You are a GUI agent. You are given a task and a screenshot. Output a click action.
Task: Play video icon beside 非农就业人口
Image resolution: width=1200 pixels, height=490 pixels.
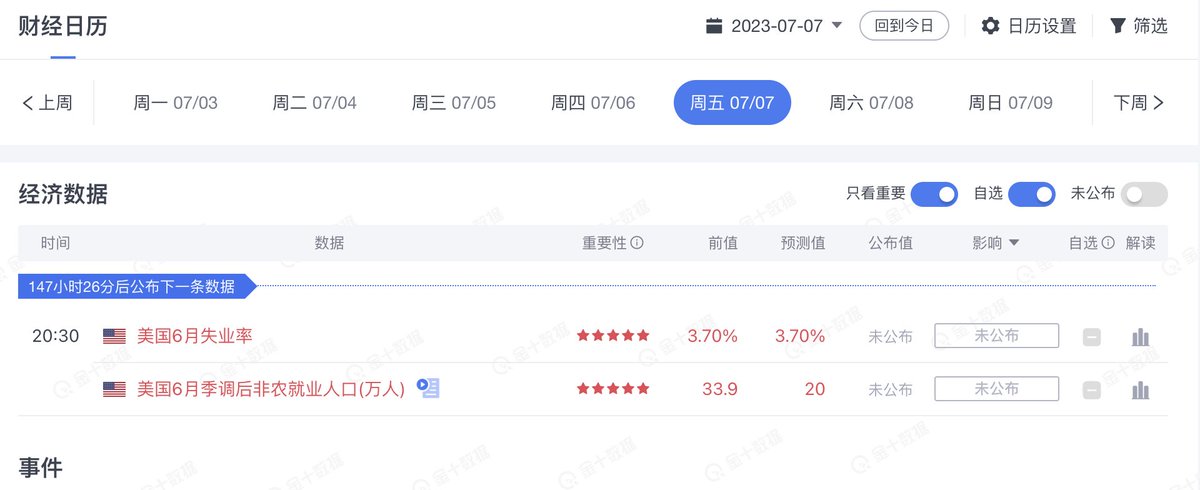point(428,388)
